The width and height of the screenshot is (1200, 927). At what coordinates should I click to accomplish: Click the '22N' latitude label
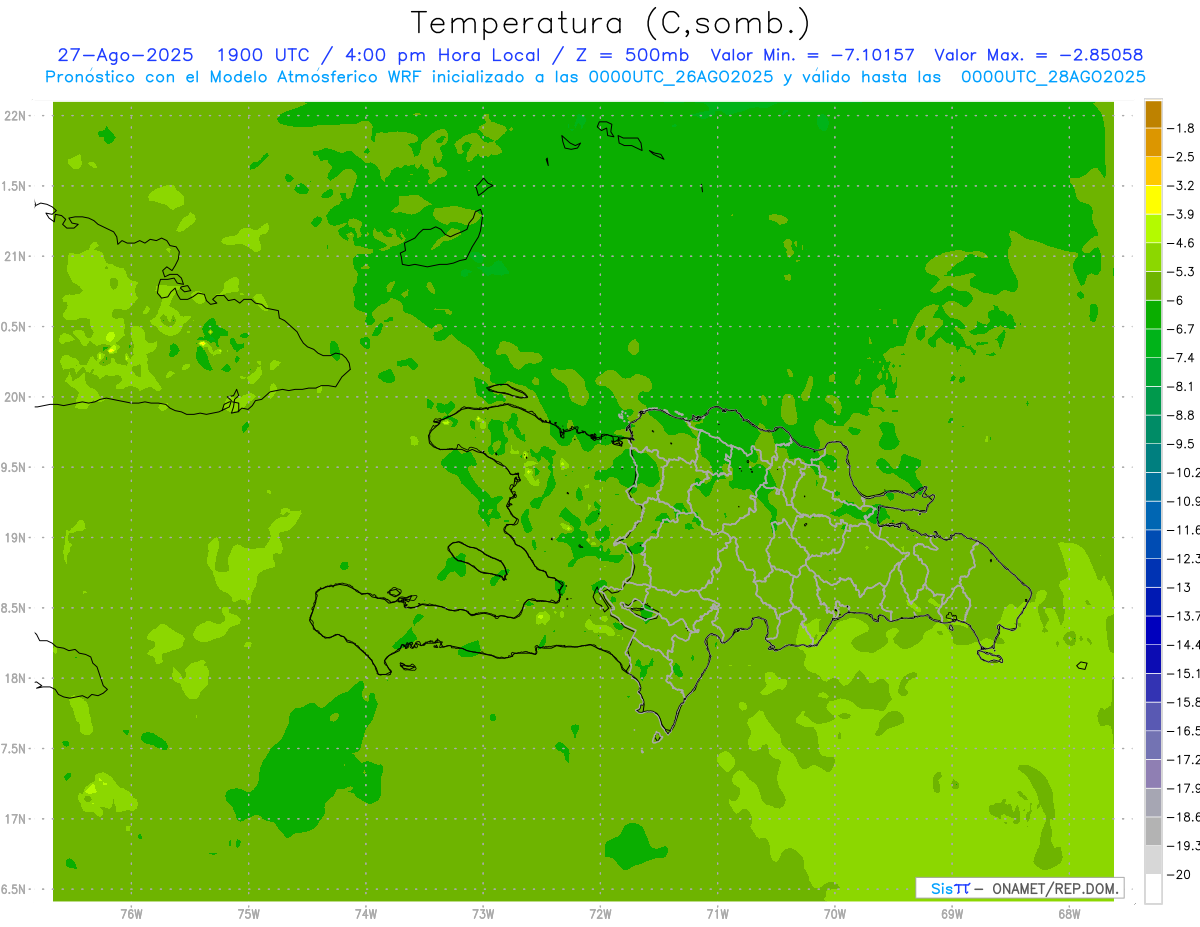pos(15,116)
